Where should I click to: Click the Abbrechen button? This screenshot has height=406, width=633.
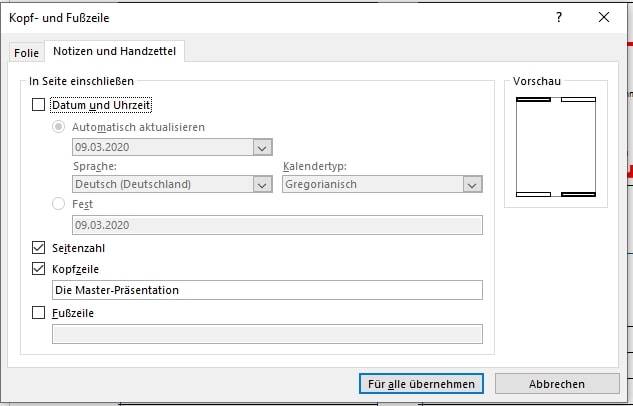pyautogui.click(x=557, y=383)
